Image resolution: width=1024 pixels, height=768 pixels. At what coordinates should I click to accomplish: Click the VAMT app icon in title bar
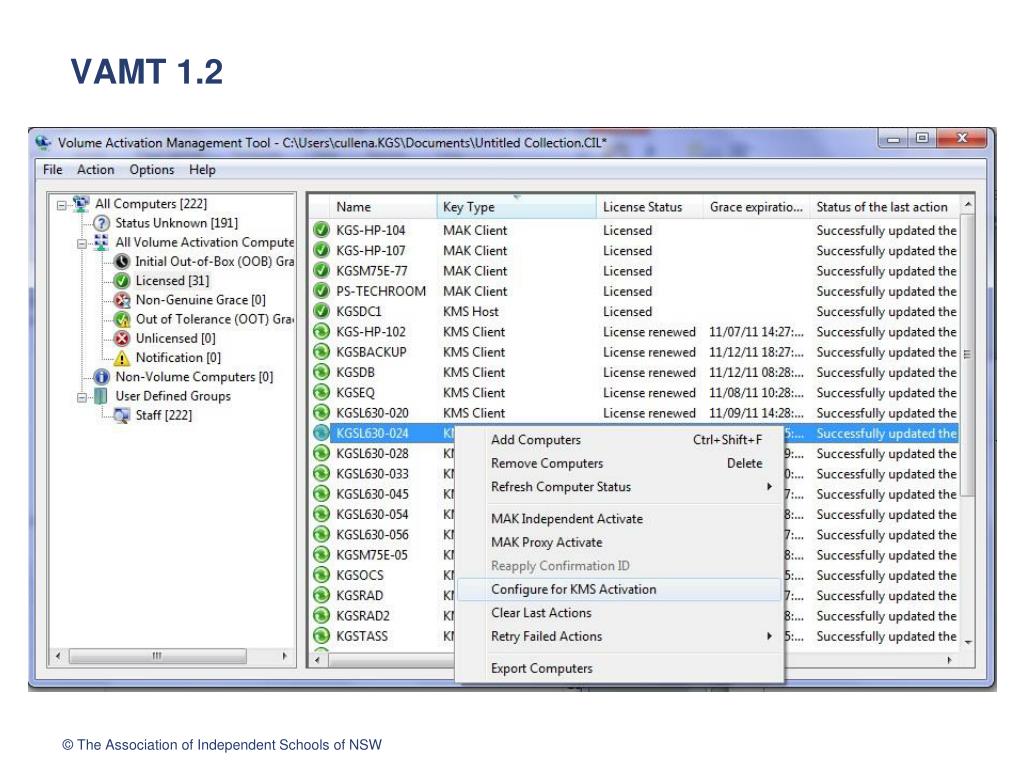[x=44, y=142]
